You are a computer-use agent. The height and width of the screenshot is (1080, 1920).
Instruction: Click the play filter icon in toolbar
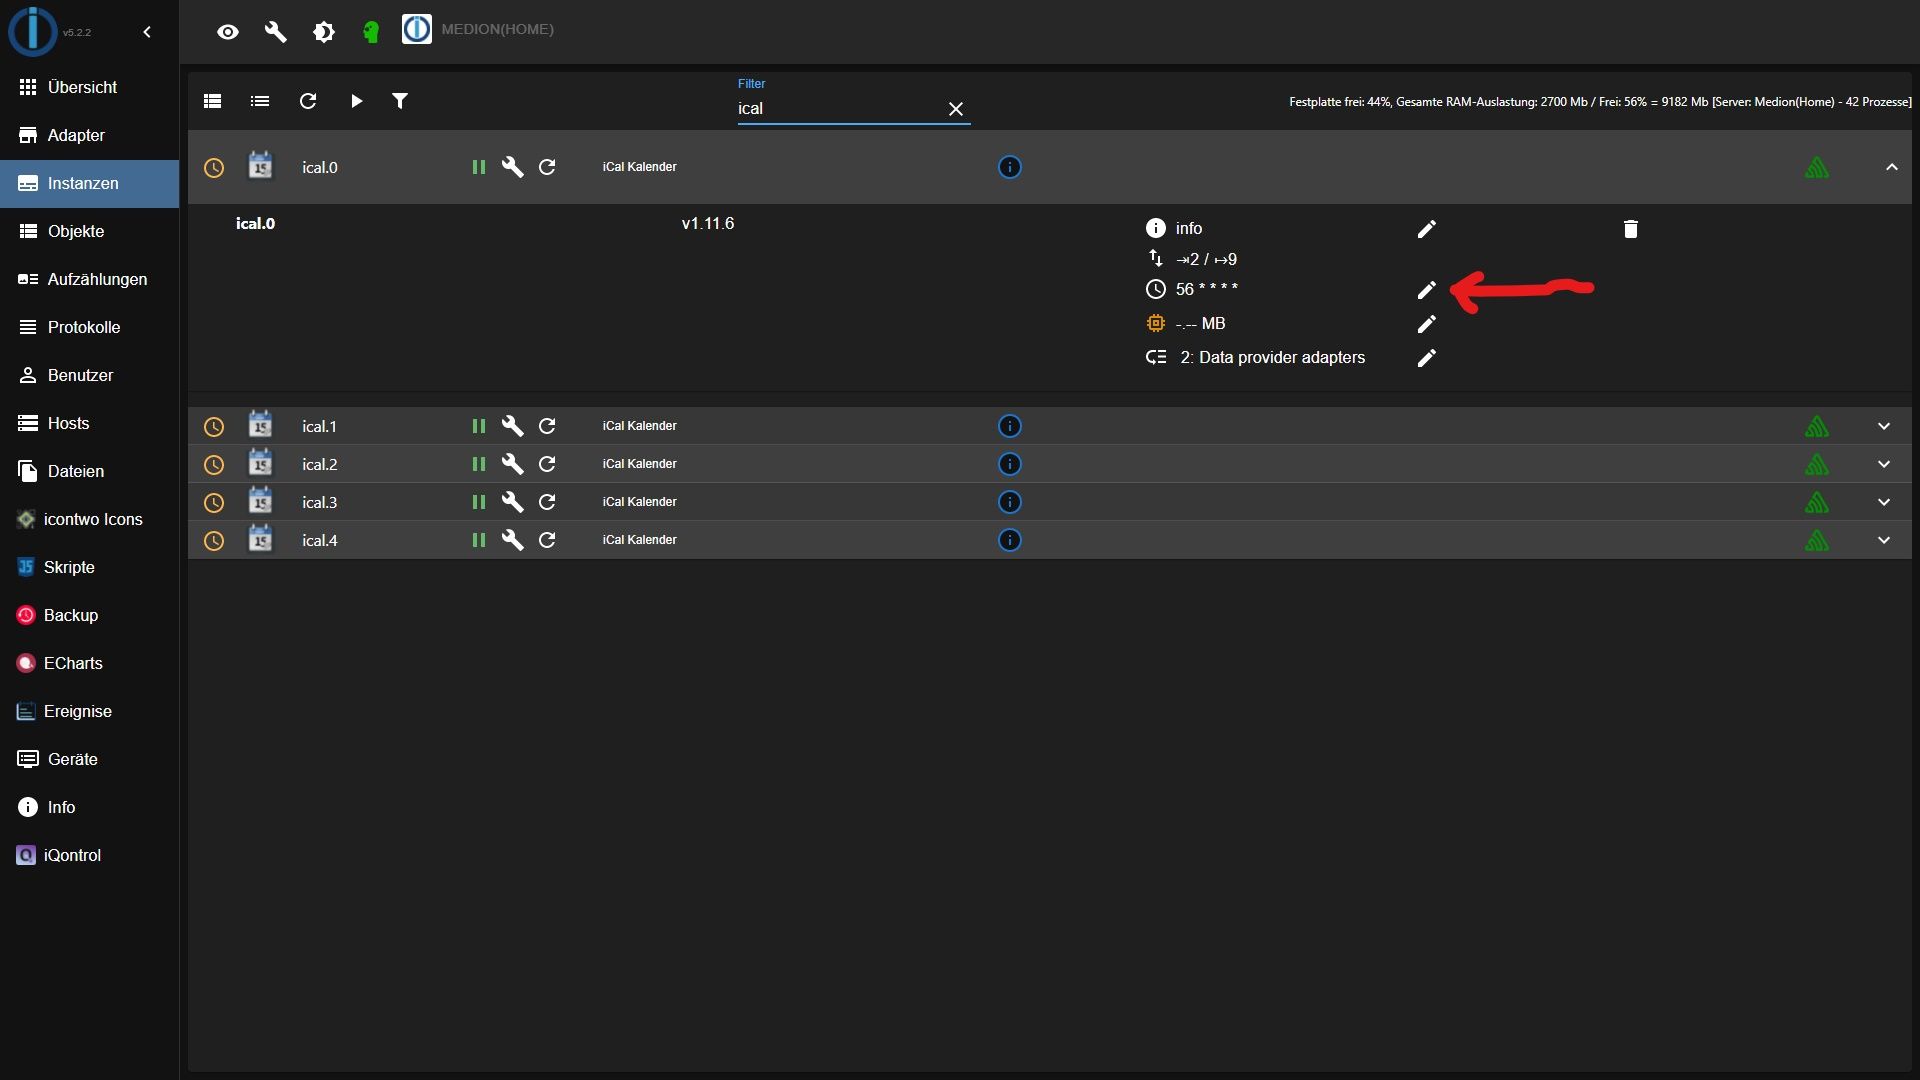click(x=356, y=101)
